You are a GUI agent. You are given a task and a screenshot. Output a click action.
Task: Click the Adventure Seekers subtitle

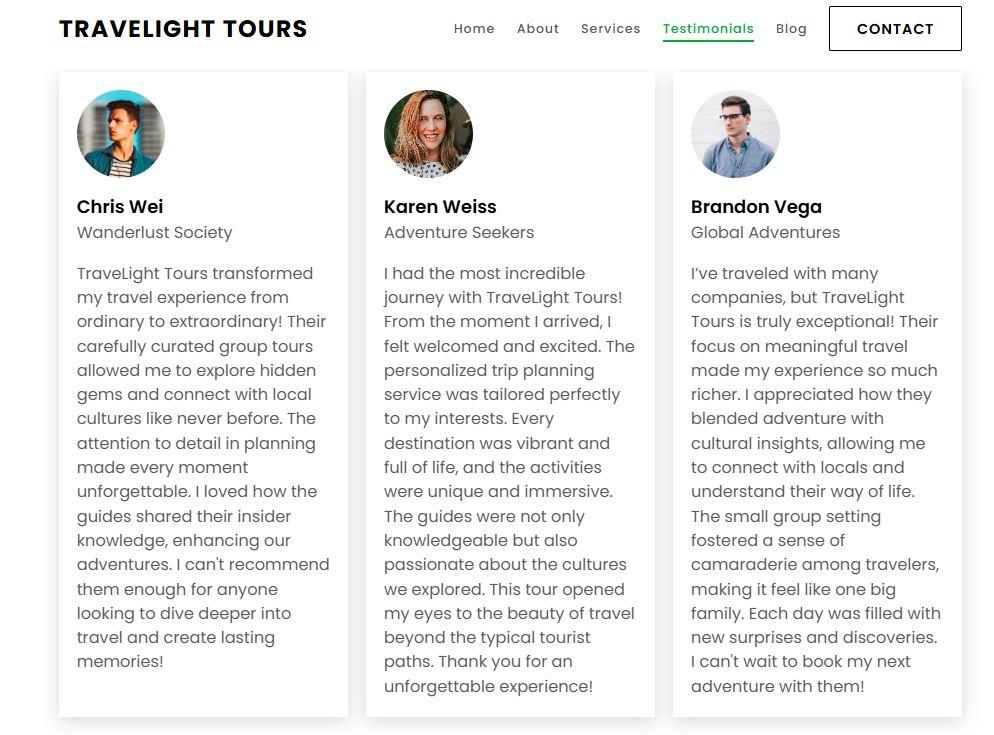(x=459, y=233)
